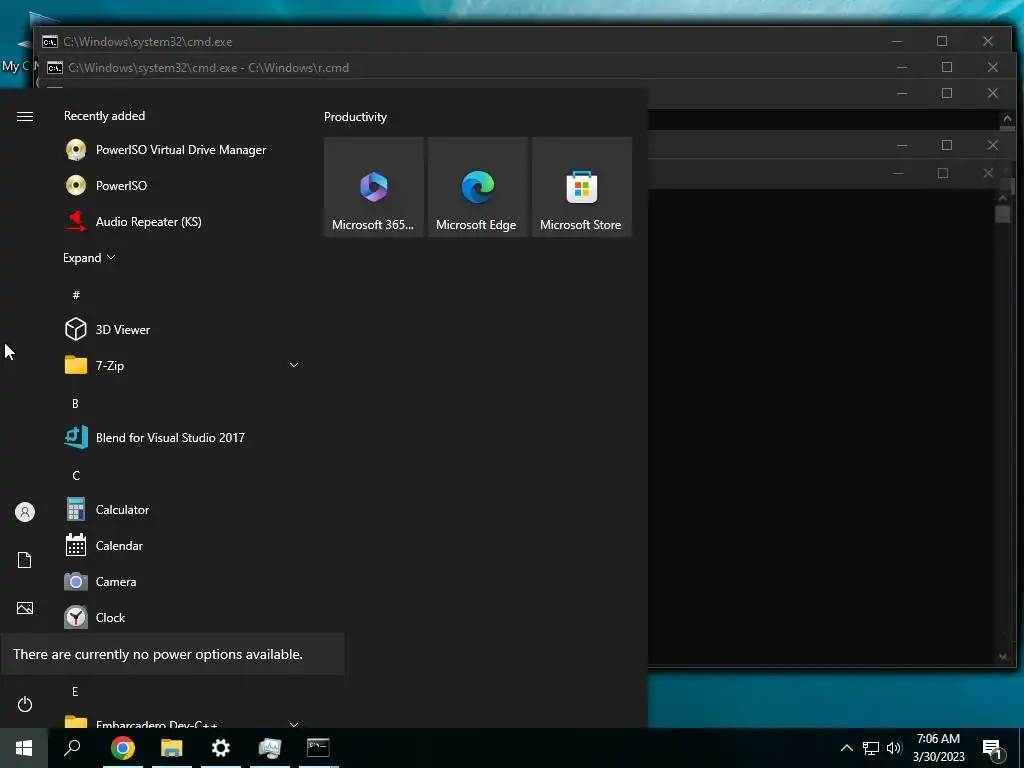Open the user account icon
The width and height of the screenshot is (1024, 768).
pos(25,512)
